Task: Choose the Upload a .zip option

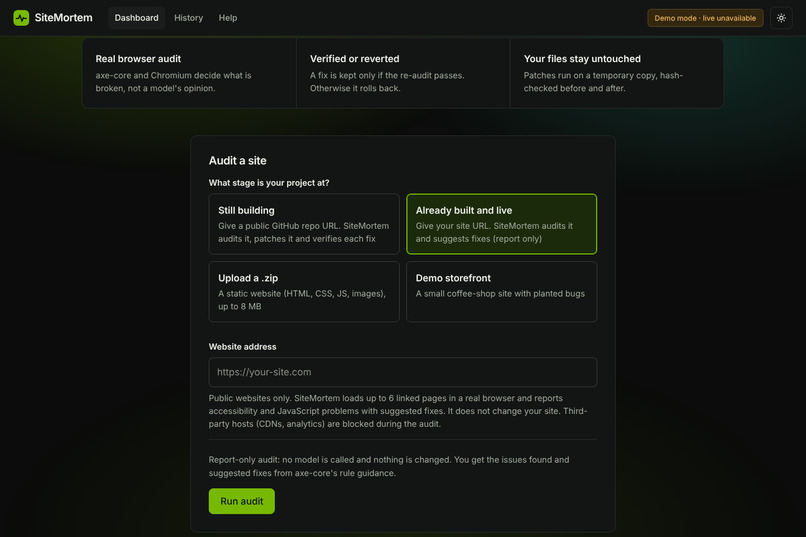Action: (x=304, y=292)
